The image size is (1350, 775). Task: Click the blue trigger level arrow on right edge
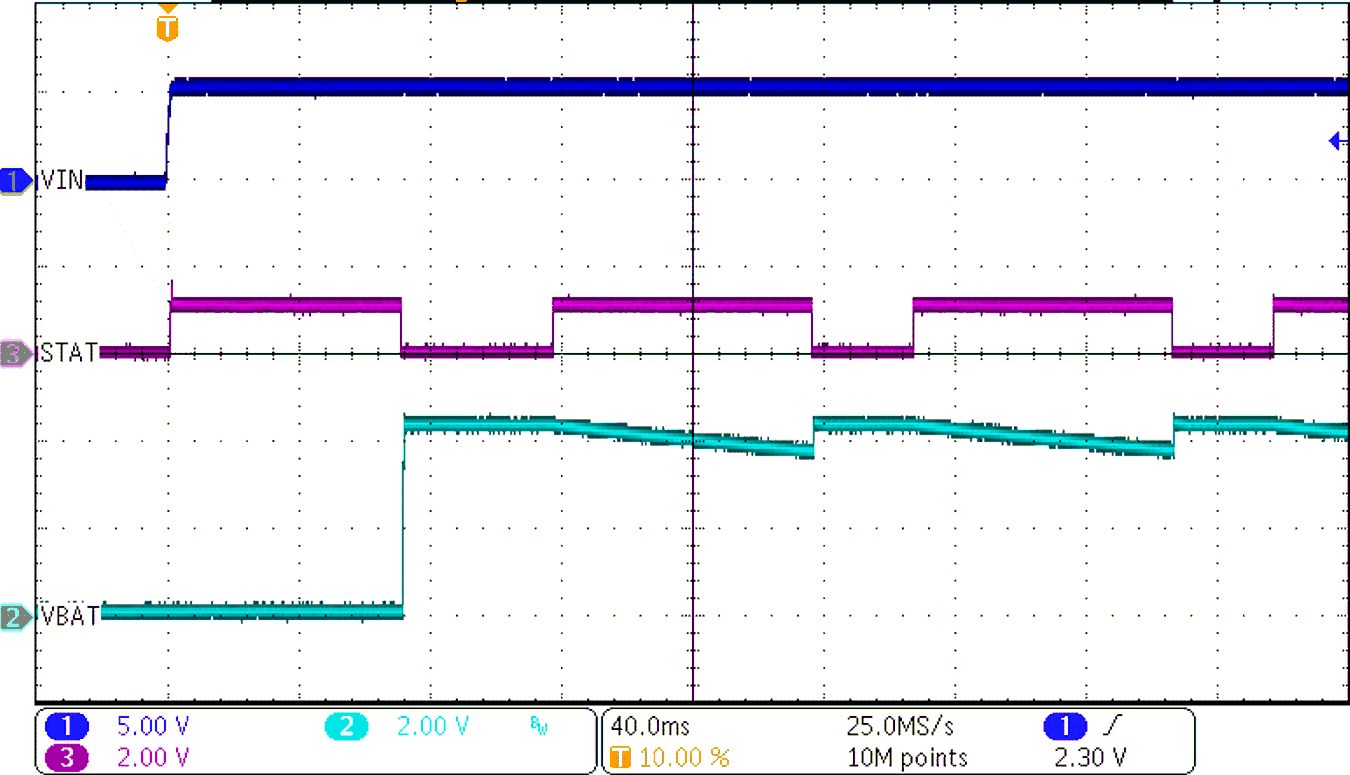(1336, 141)
